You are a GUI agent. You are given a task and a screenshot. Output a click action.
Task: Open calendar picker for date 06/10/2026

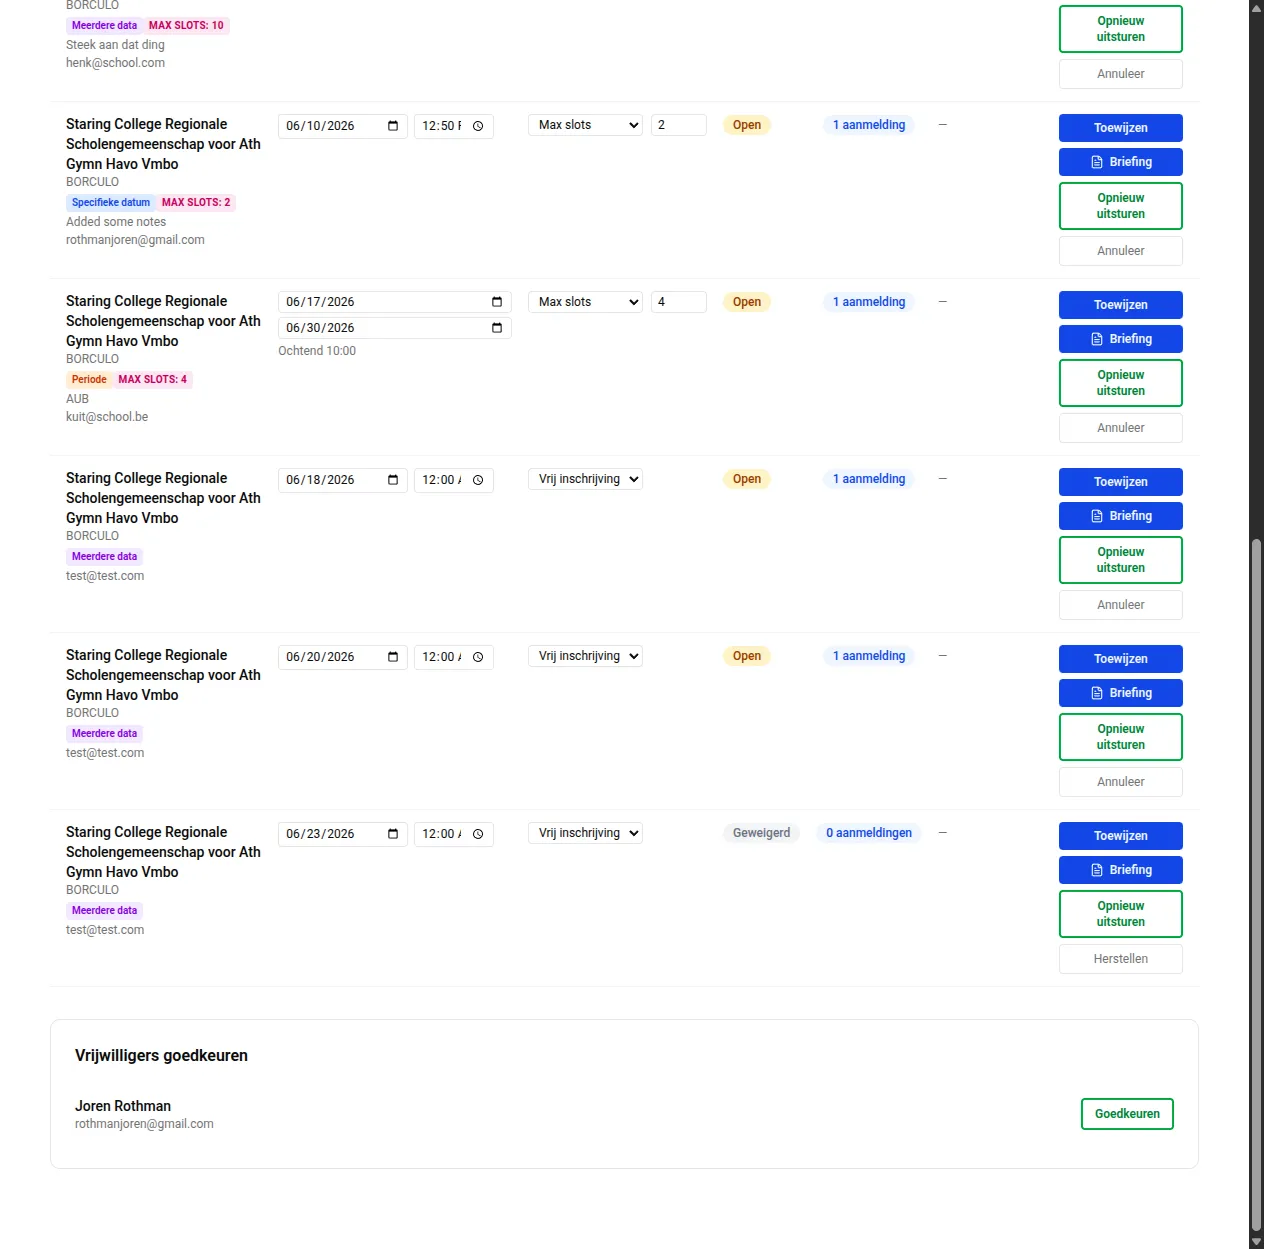click(x=393, y=126)
